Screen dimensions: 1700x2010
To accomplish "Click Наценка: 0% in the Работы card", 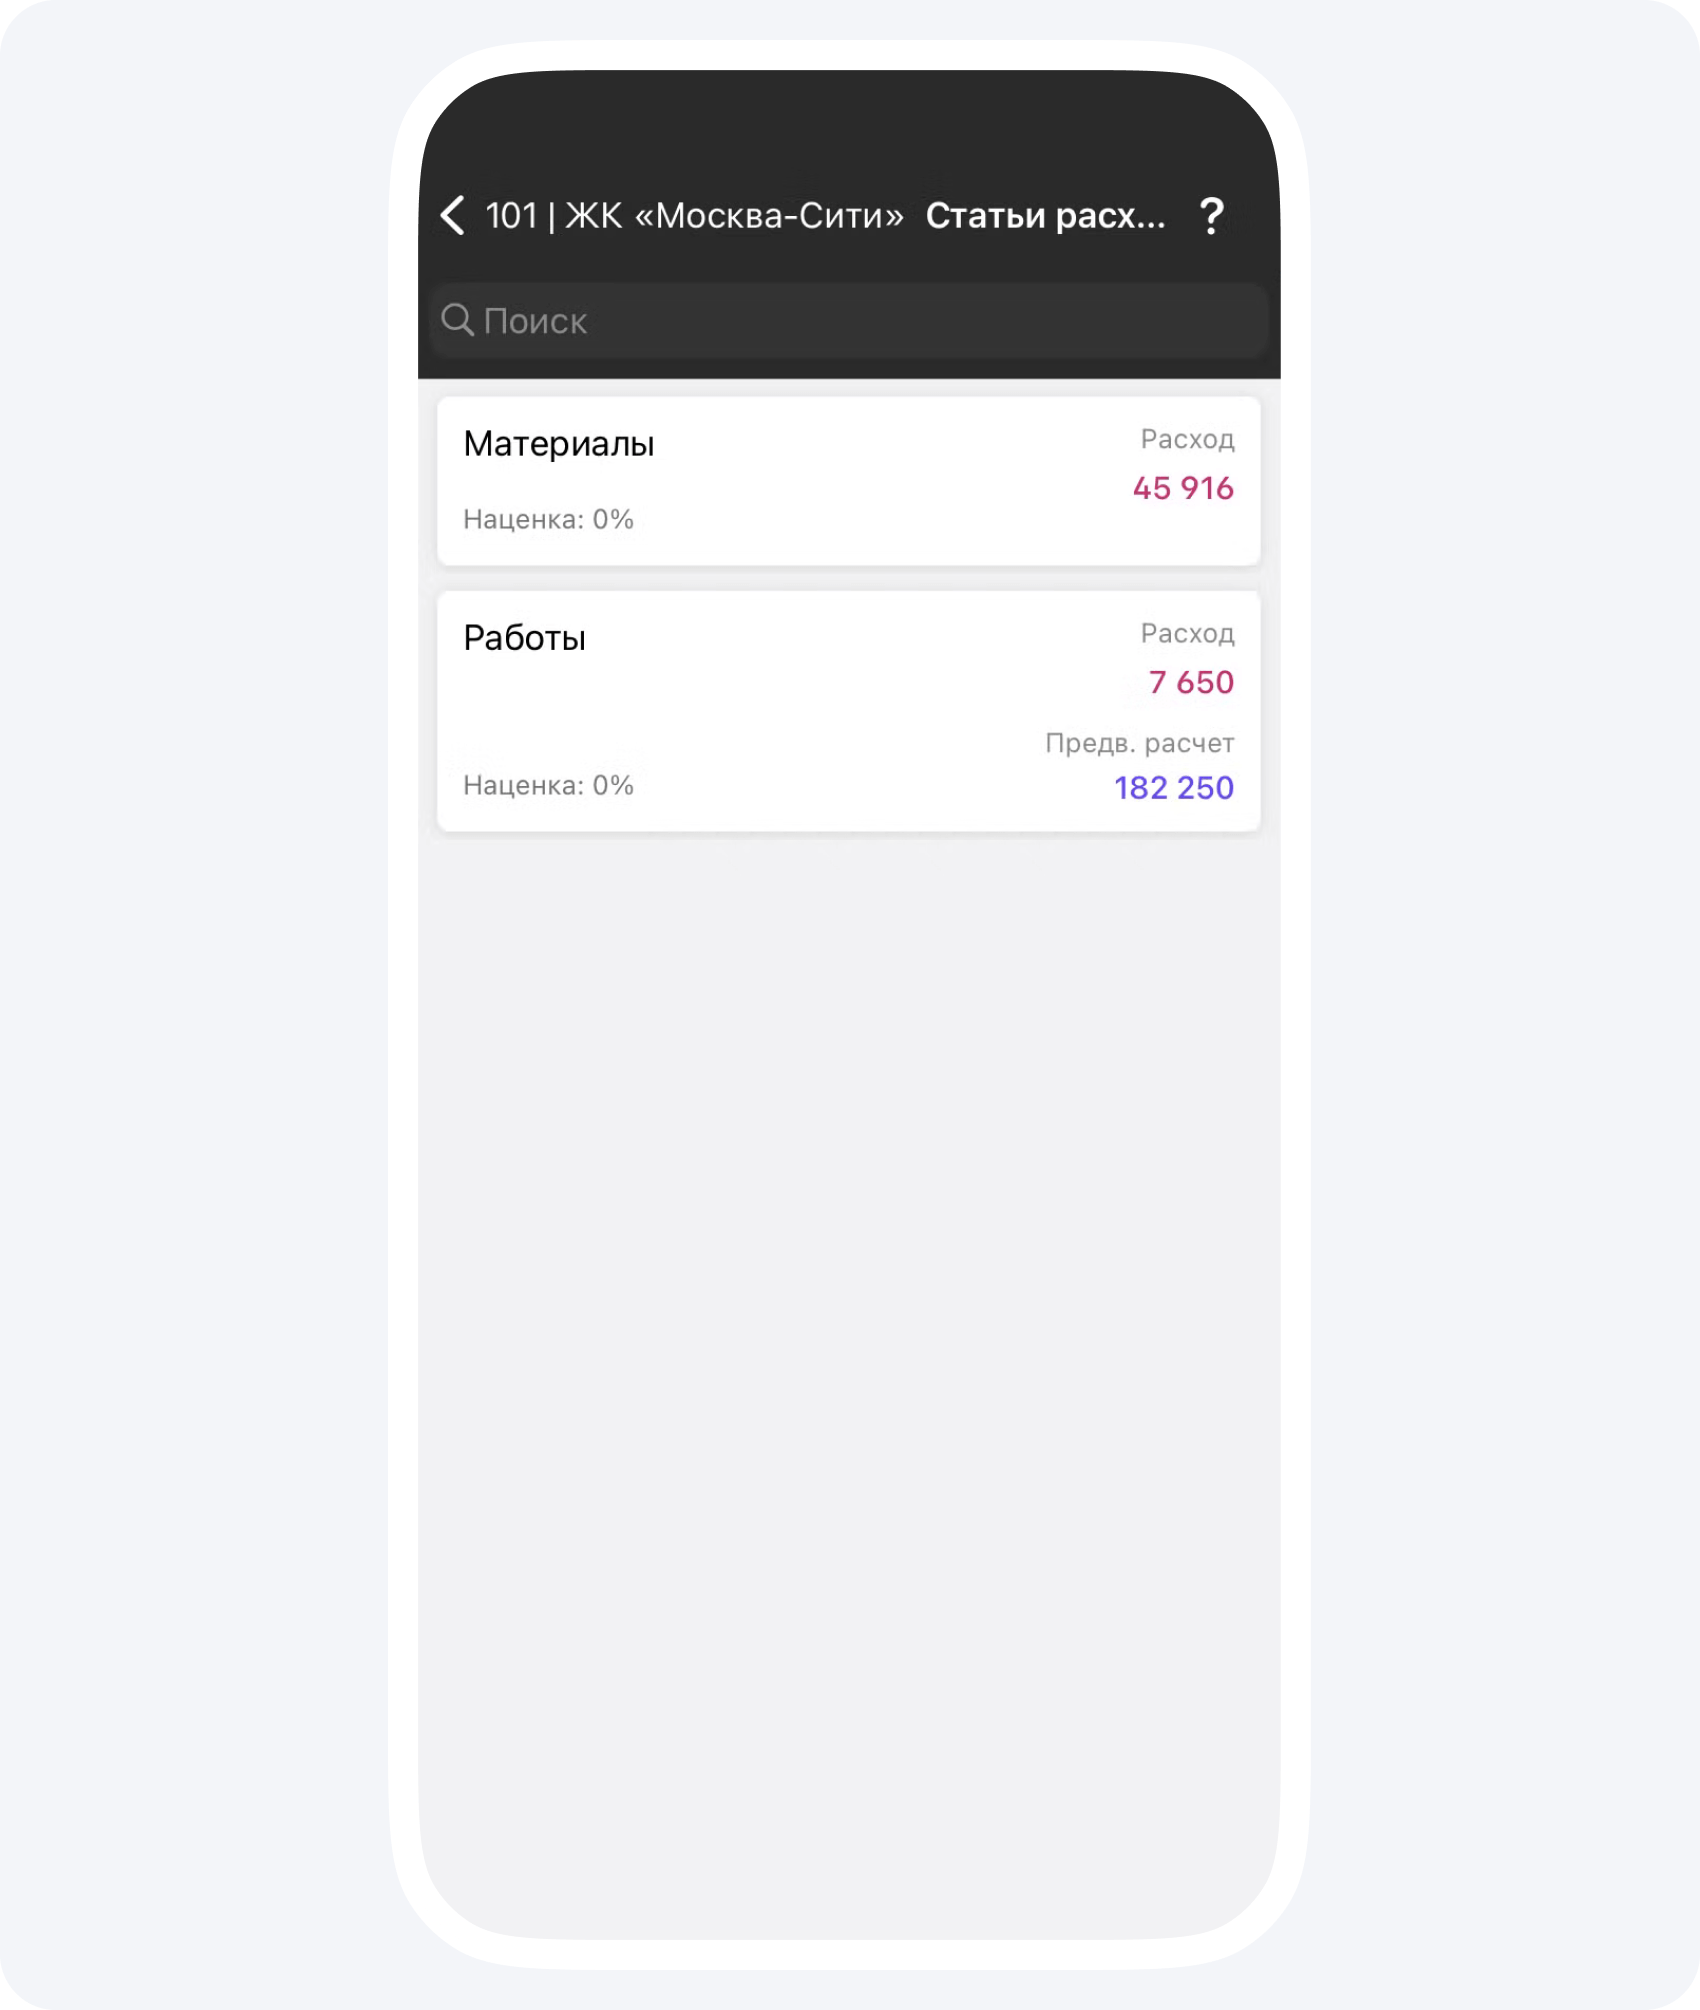I will click(x=548, y=786).
